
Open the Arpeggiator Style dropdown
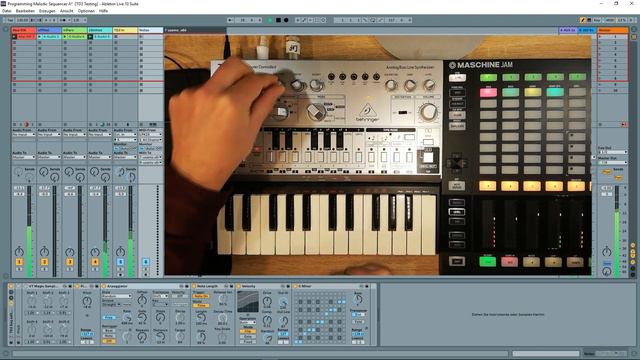tap(117, 296)
